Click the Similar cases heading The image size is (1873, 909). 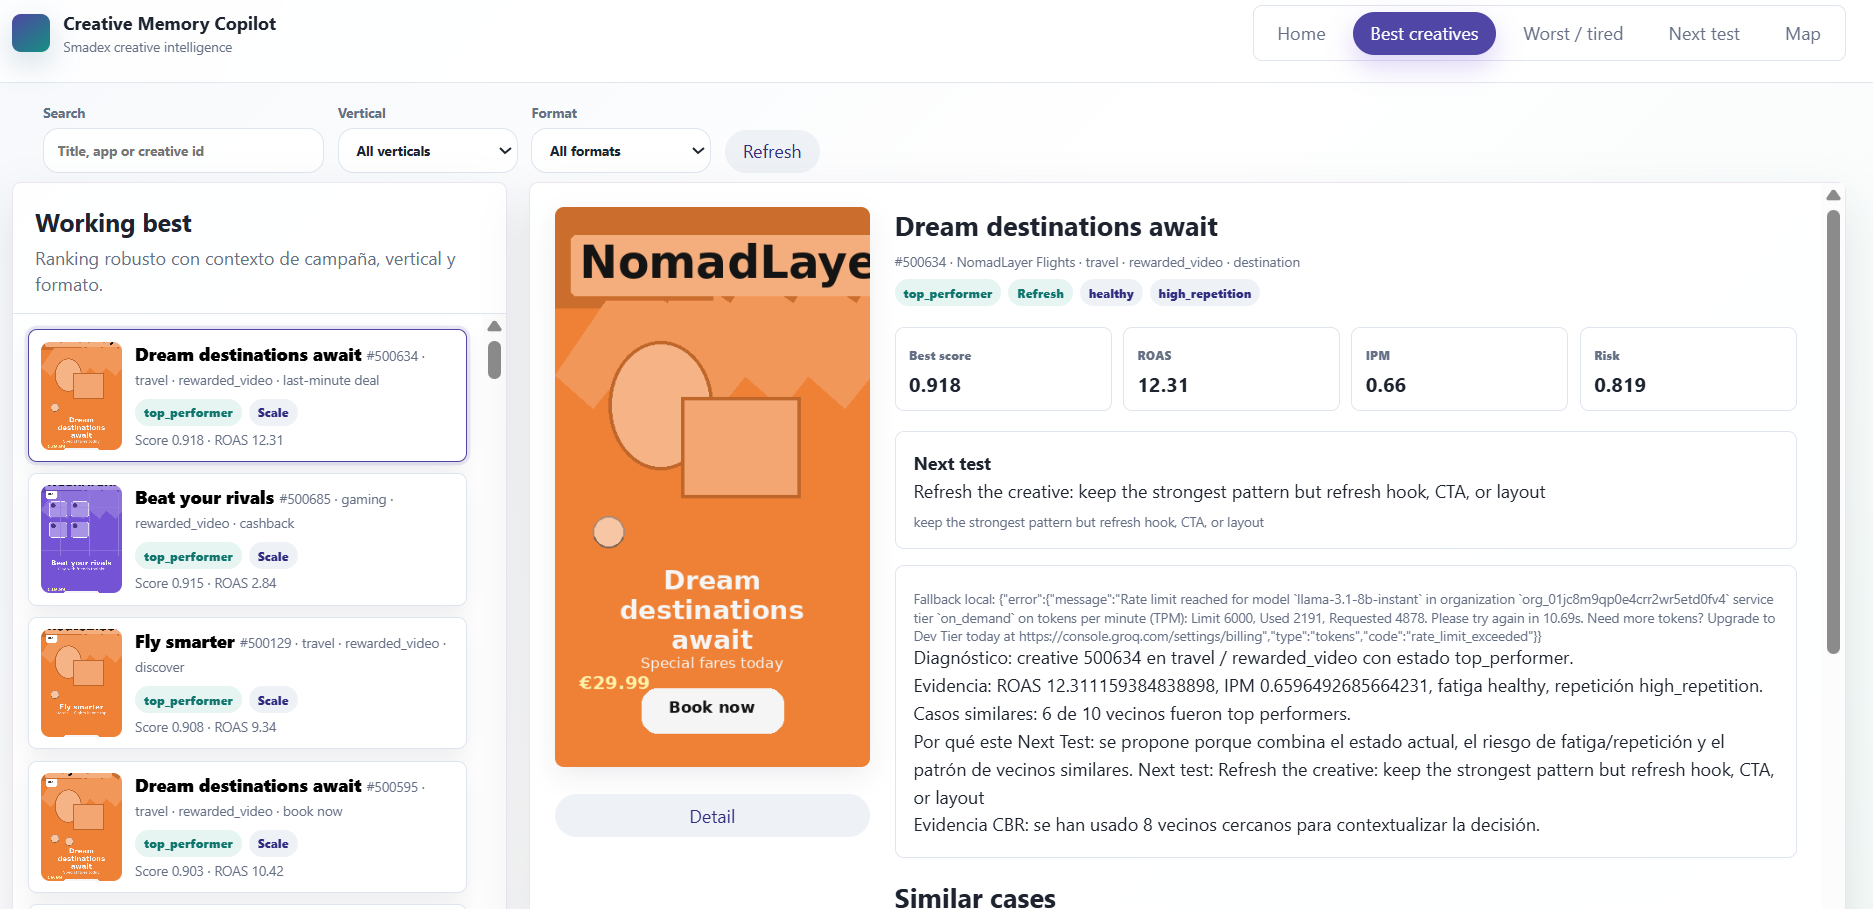[x=975, y=897]
